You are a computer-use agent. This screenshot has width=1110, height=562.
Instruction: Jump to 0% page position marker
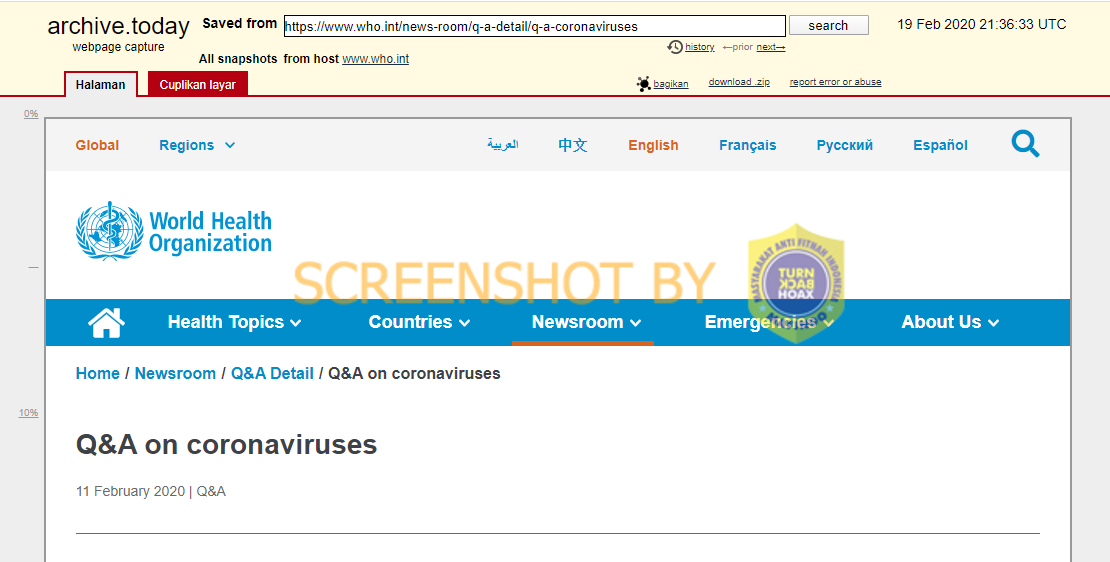click(x=31, y=114)
